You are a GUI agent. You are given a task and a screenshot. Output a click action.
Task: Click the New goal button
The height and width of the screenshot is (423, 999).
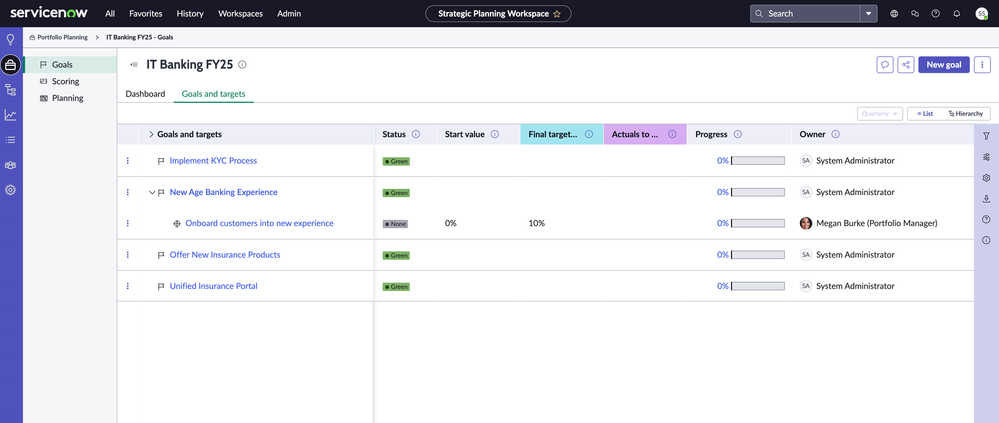point(943,65)
